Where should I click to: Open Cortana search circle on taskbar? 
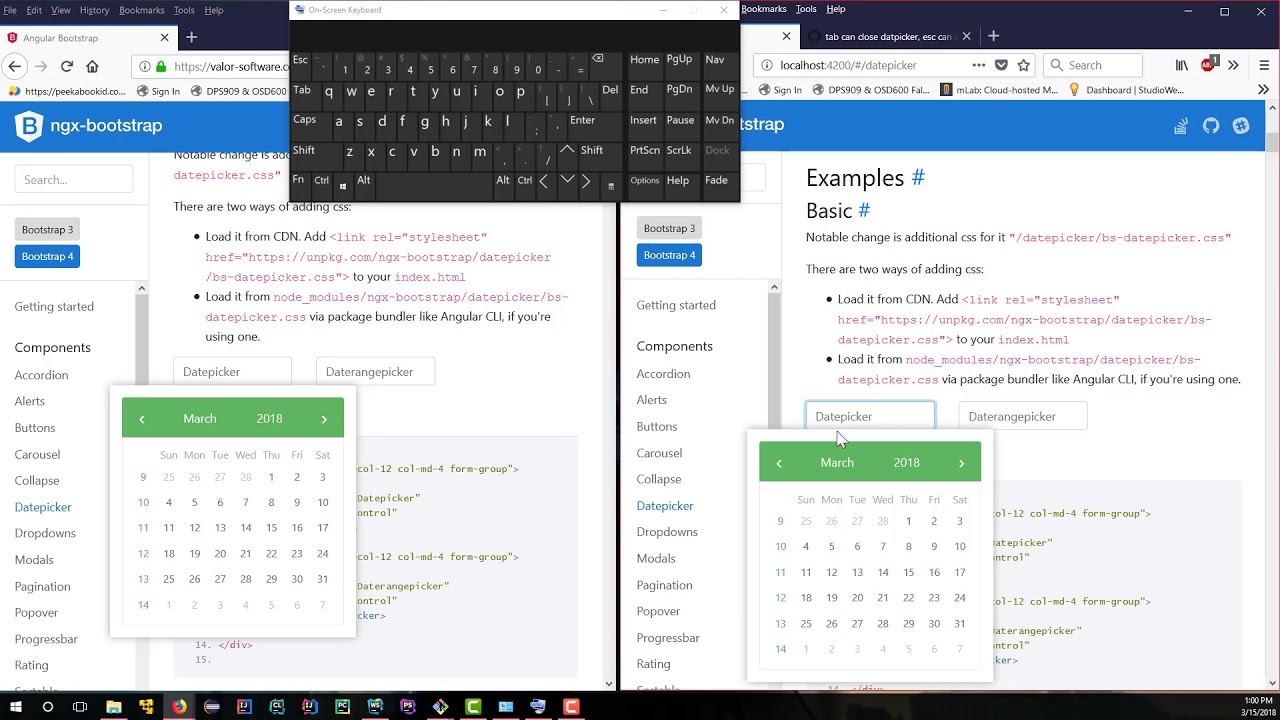point(47,706)
